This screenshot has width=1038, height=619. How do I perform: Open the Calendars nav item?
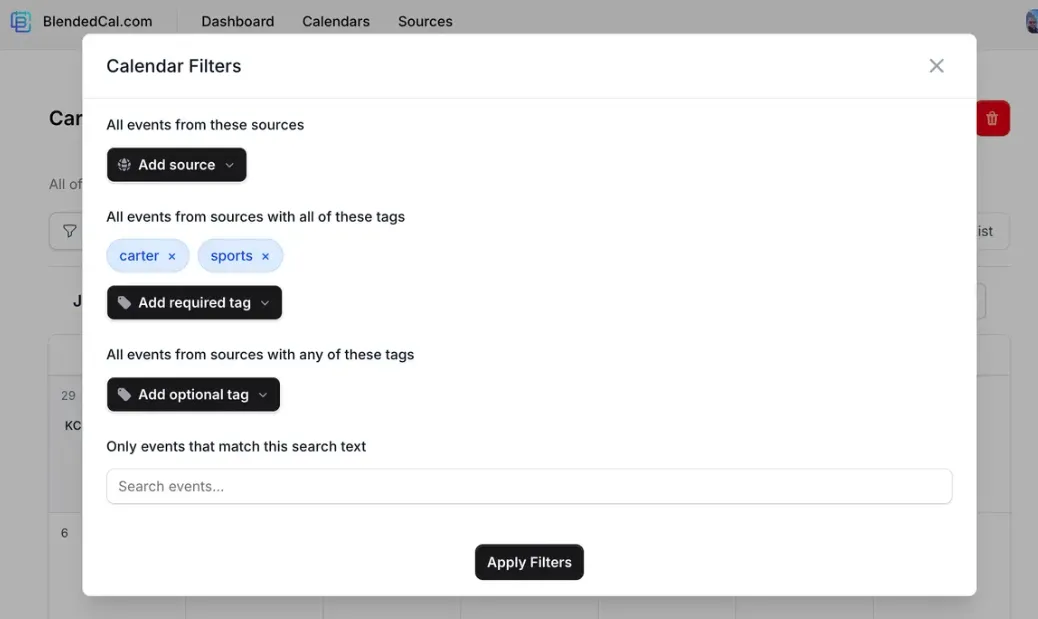point(336,21)
